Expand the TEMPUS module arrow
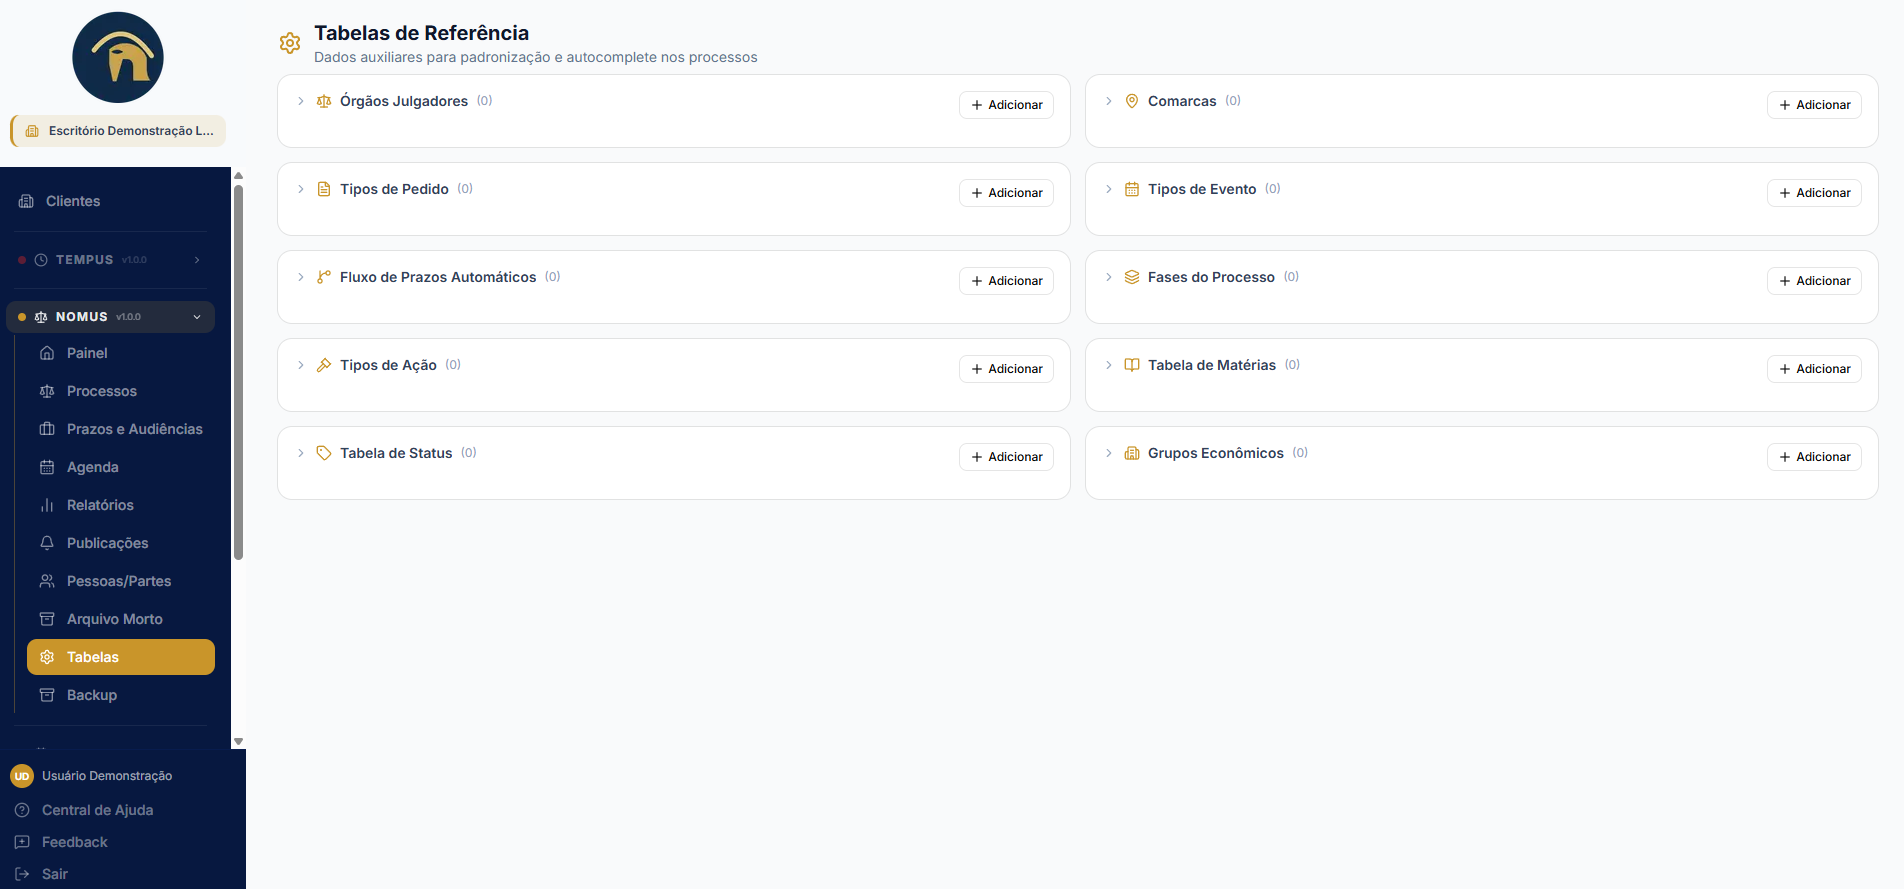This screenshot has height=889, width=1904. (x=197, y=260)
